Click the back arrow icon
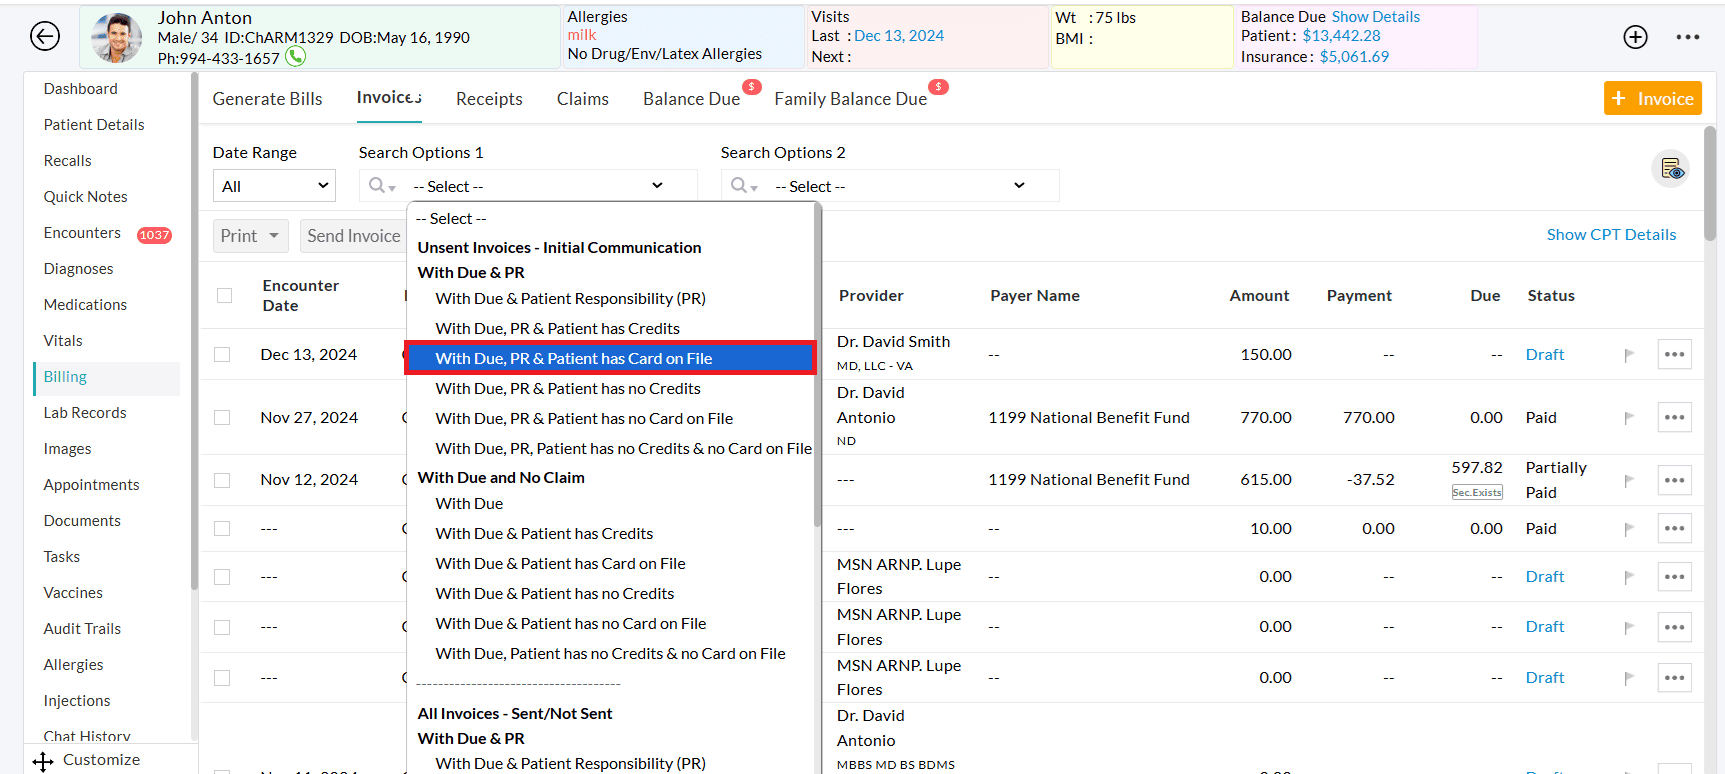The image size is (1725, 774). [x=45, y=37]
